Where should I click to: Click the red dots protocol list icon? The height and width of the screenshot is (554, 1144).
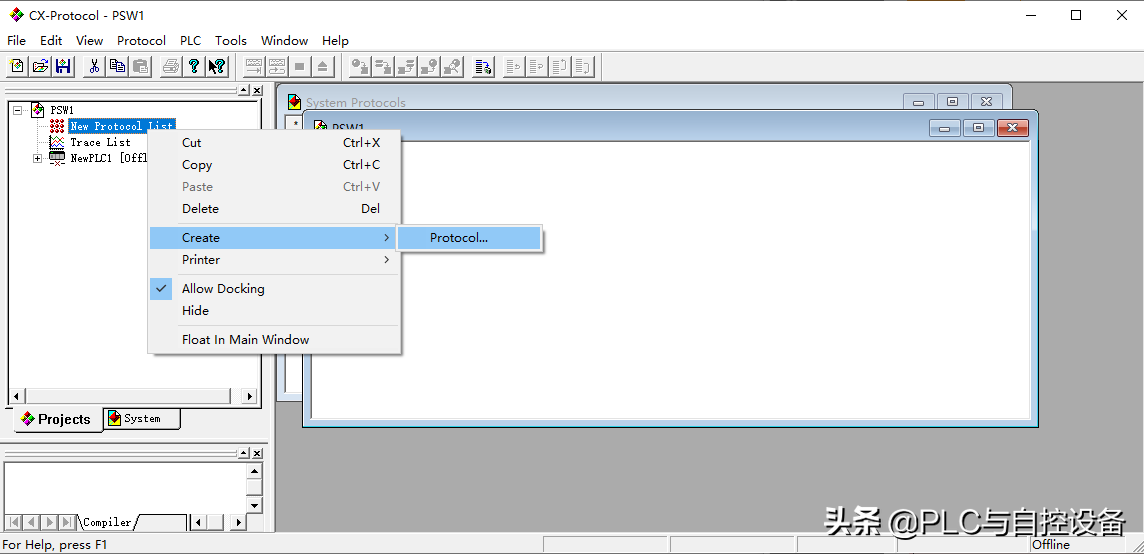point(56,126)
